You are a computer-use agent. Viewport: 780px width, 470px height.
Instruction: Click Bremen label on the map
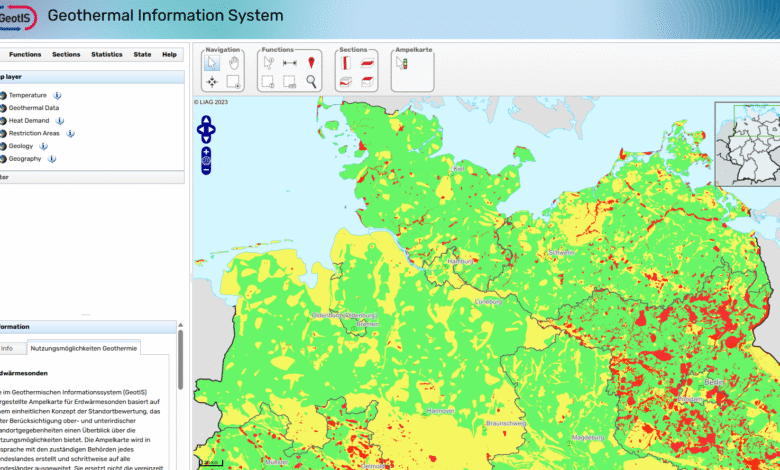point(368,324)
